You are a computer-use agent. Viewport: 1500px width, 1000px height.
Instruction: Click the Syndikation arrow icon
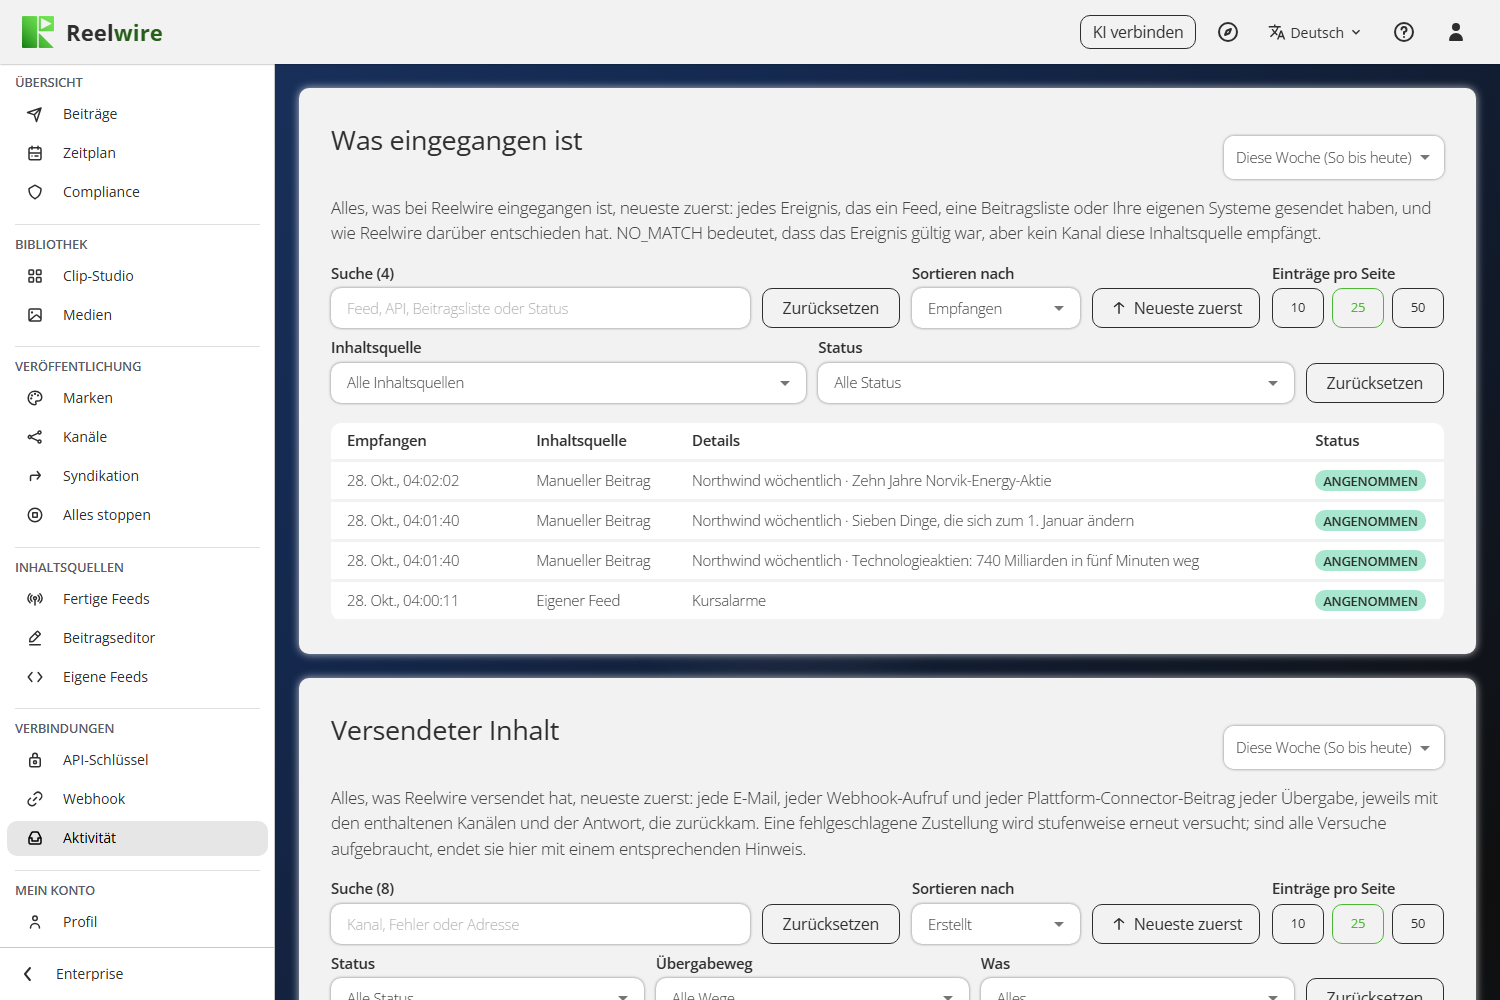coord(35,476)
